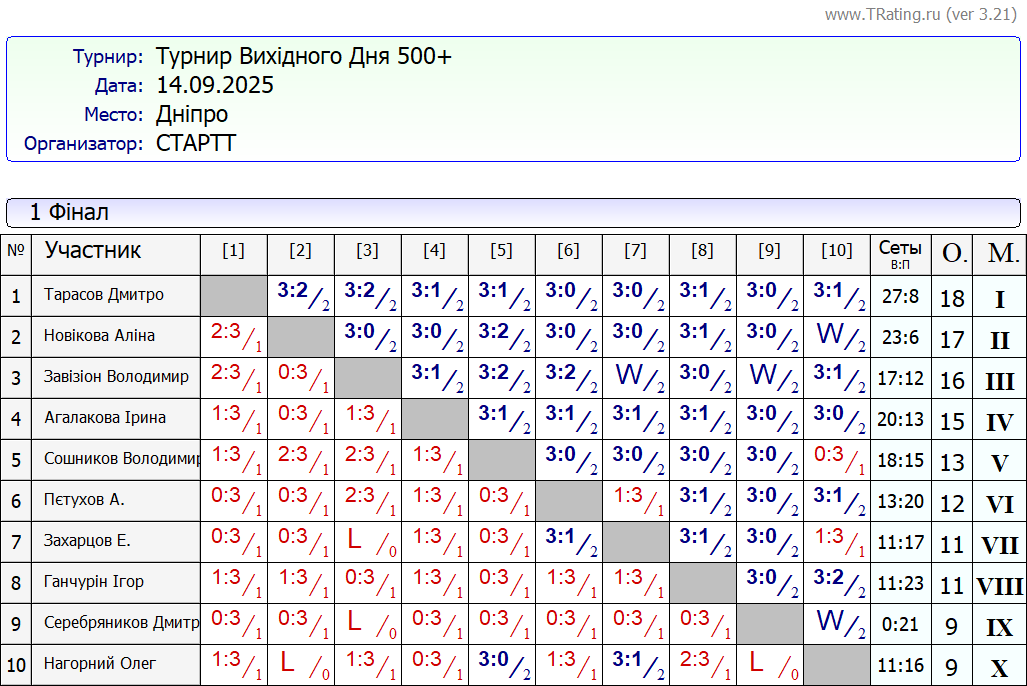Select the tournament name Турнир Вихідного Дня 500+

coord(304,56)
